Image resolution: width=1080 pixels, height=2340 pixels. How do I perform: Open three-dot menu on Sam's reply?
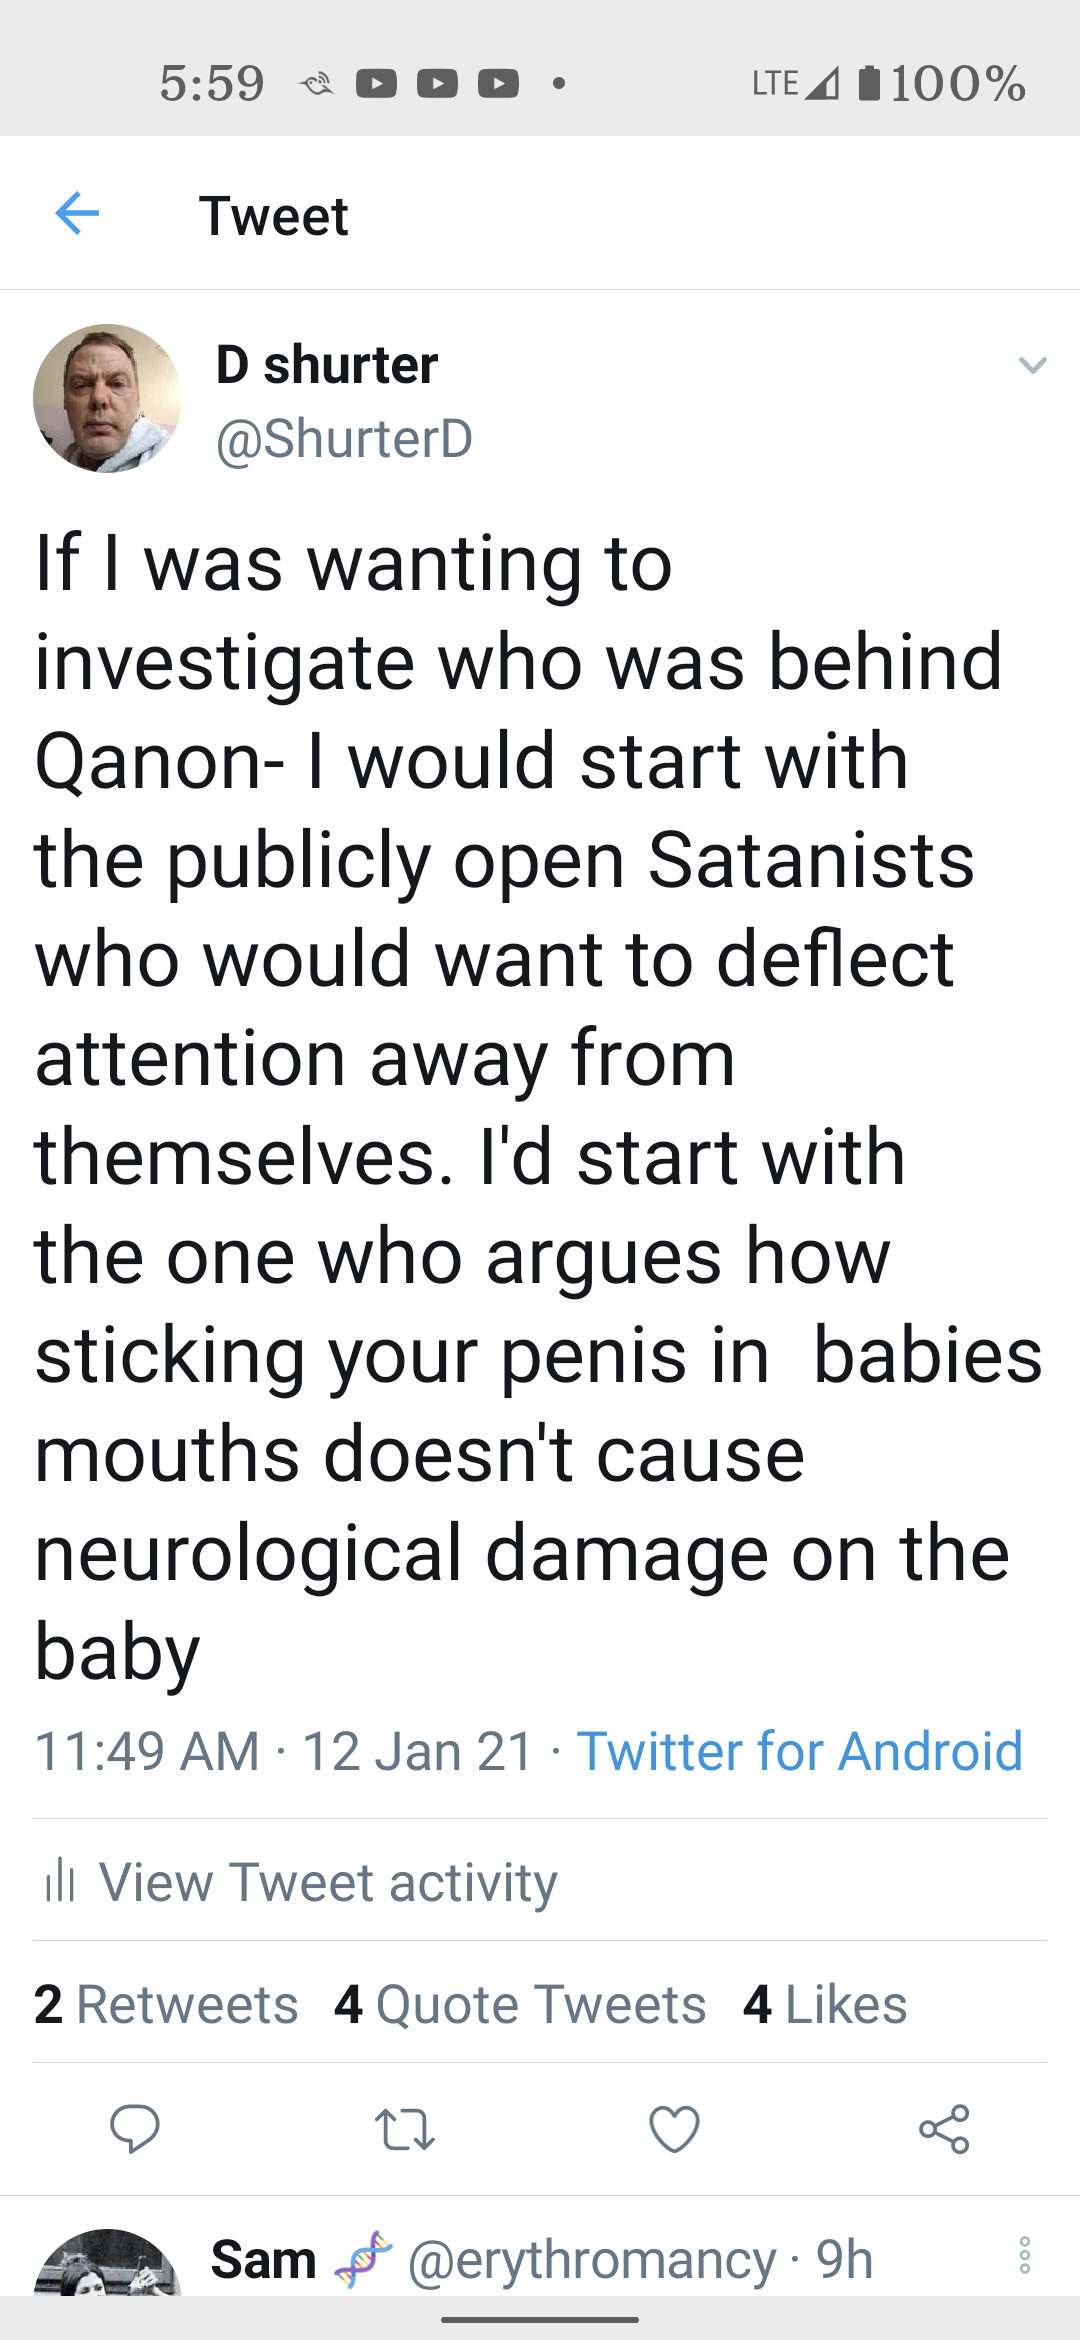click(x=1025, y=2256)
